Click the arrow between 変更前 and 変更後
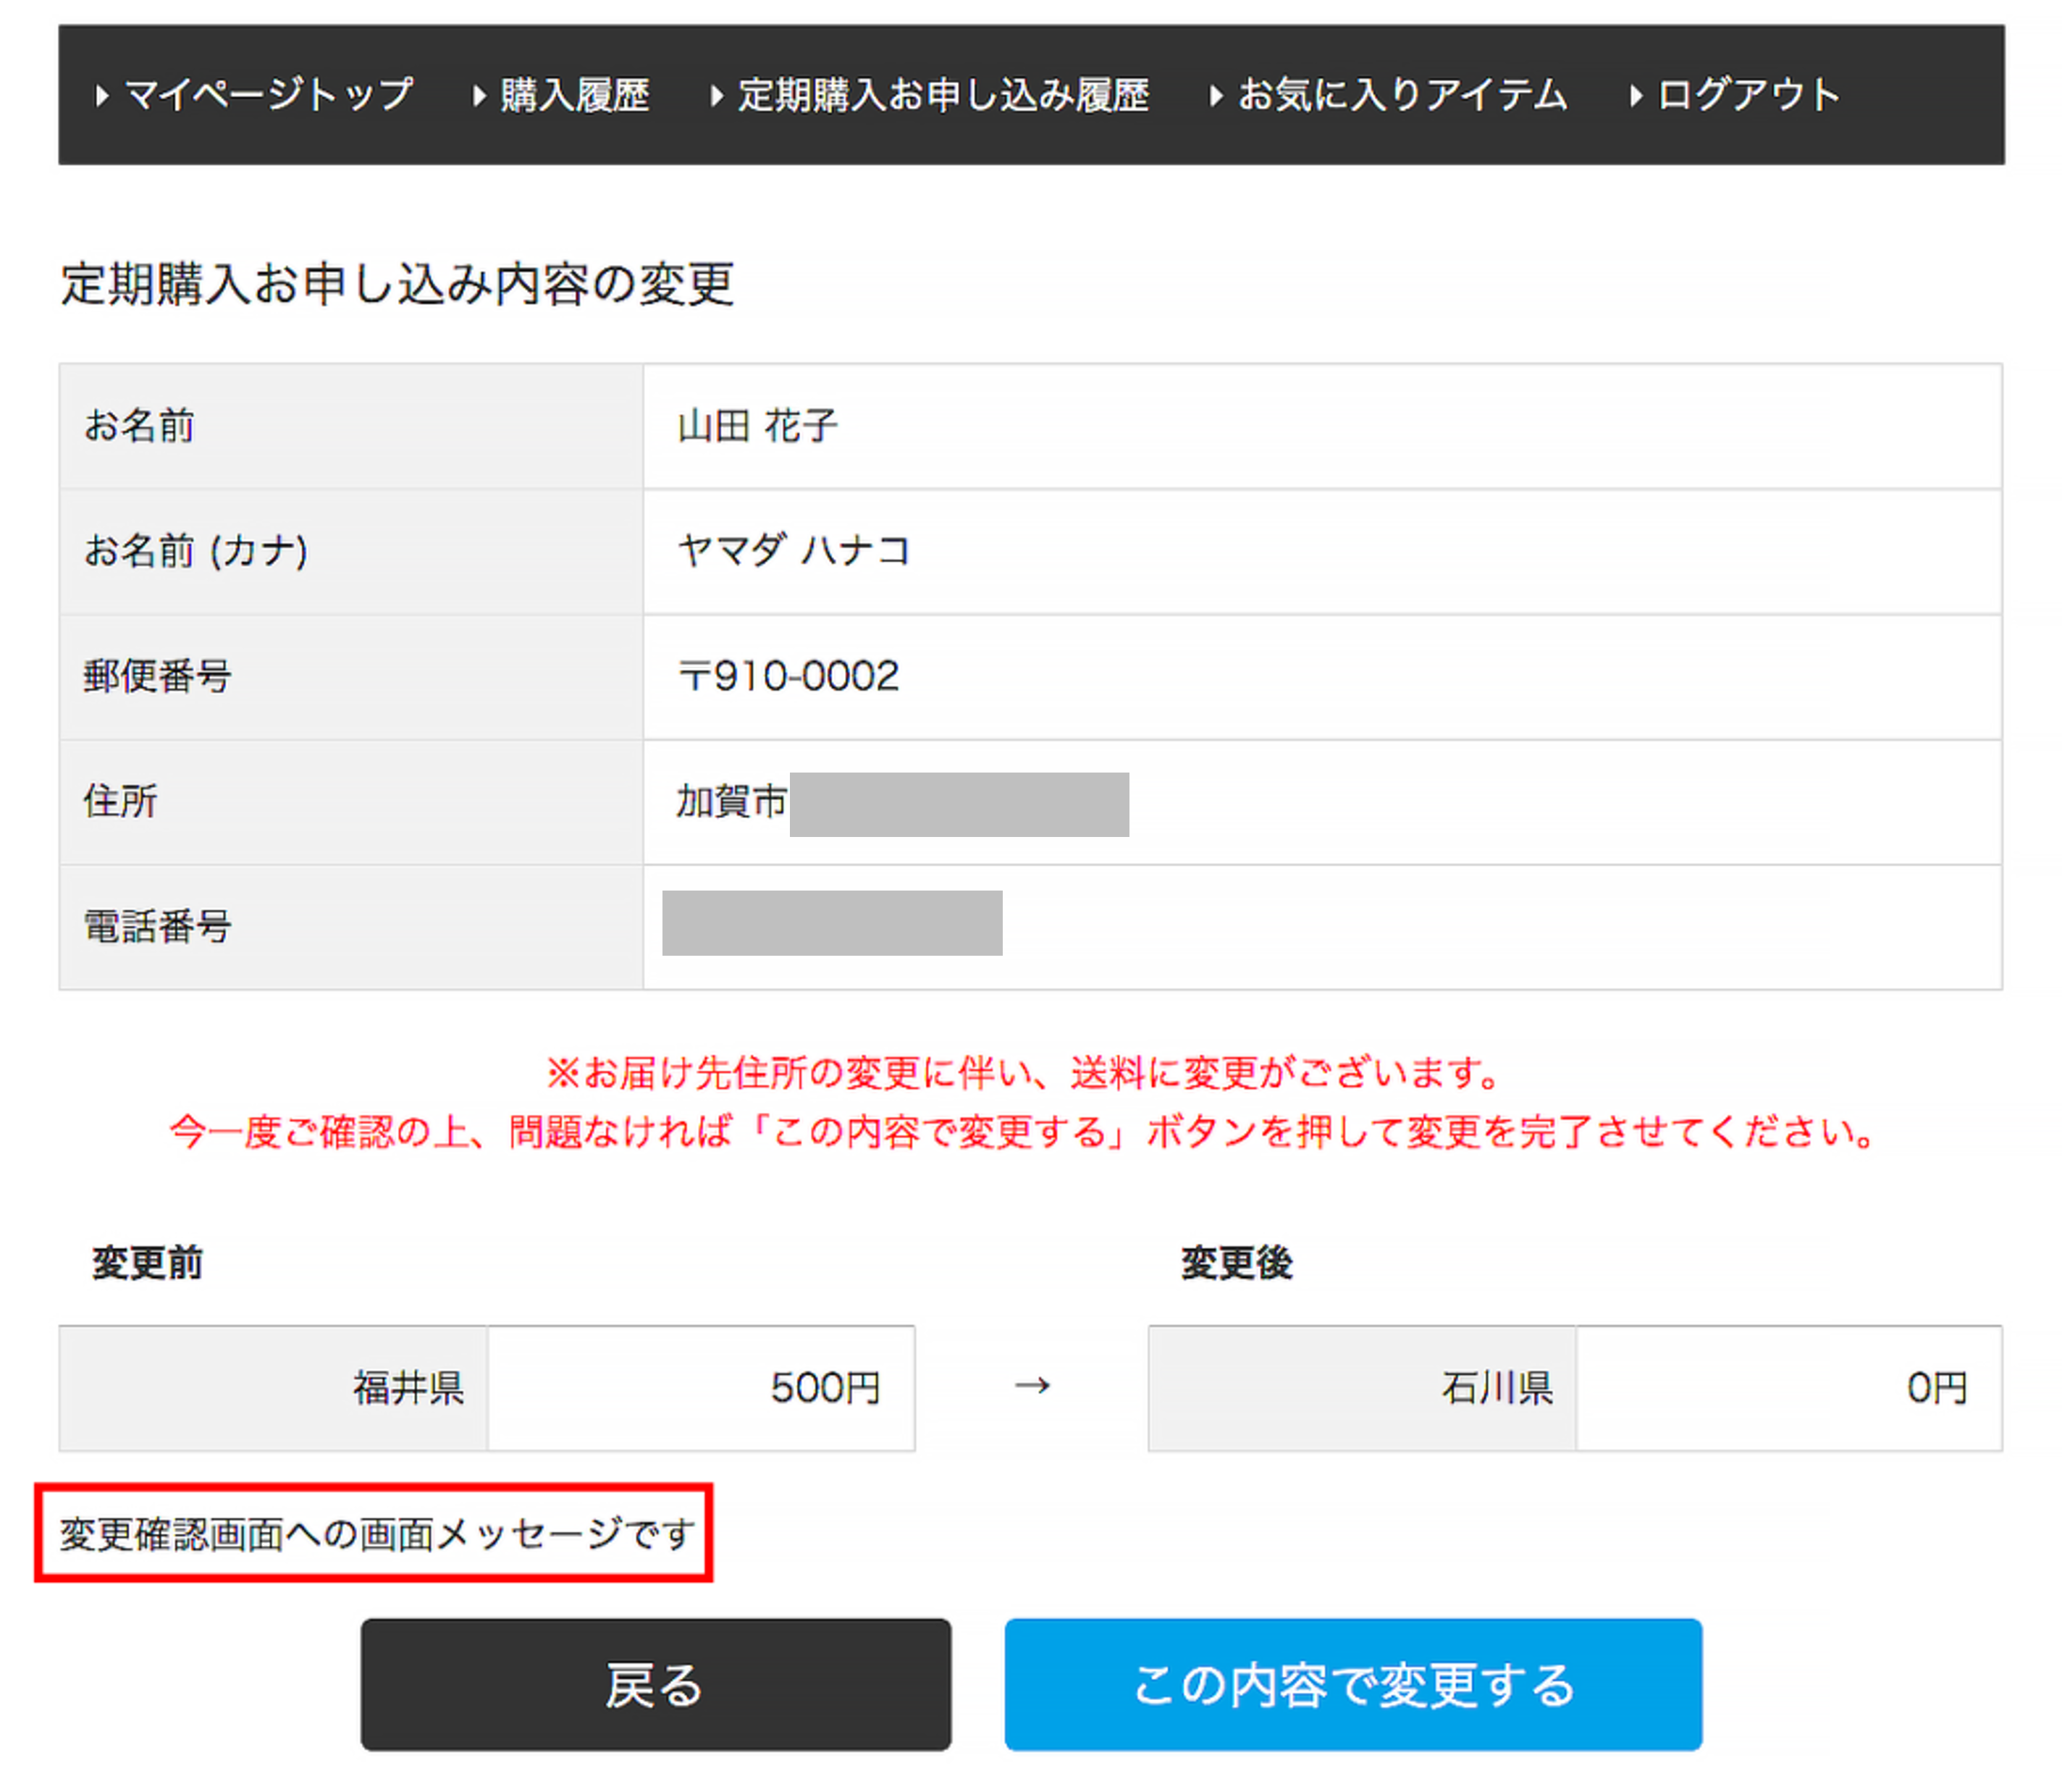This screenshot has width=2062, height=1792. (1031, 1386)
